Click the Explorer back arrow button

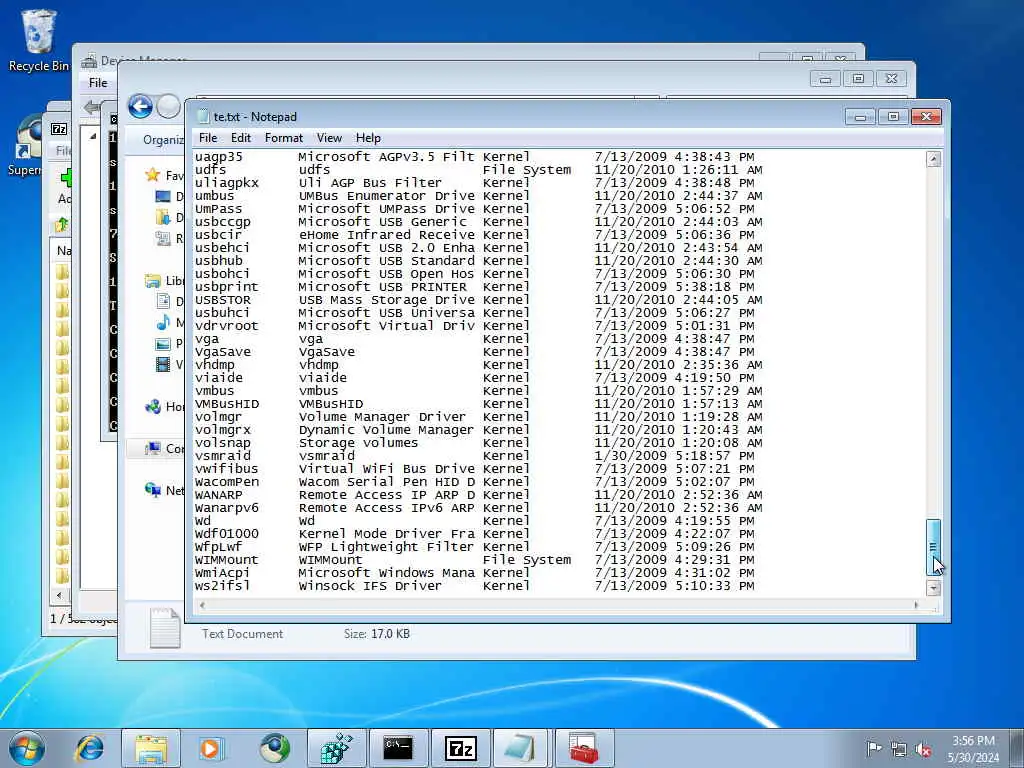(x=140, y=106)
